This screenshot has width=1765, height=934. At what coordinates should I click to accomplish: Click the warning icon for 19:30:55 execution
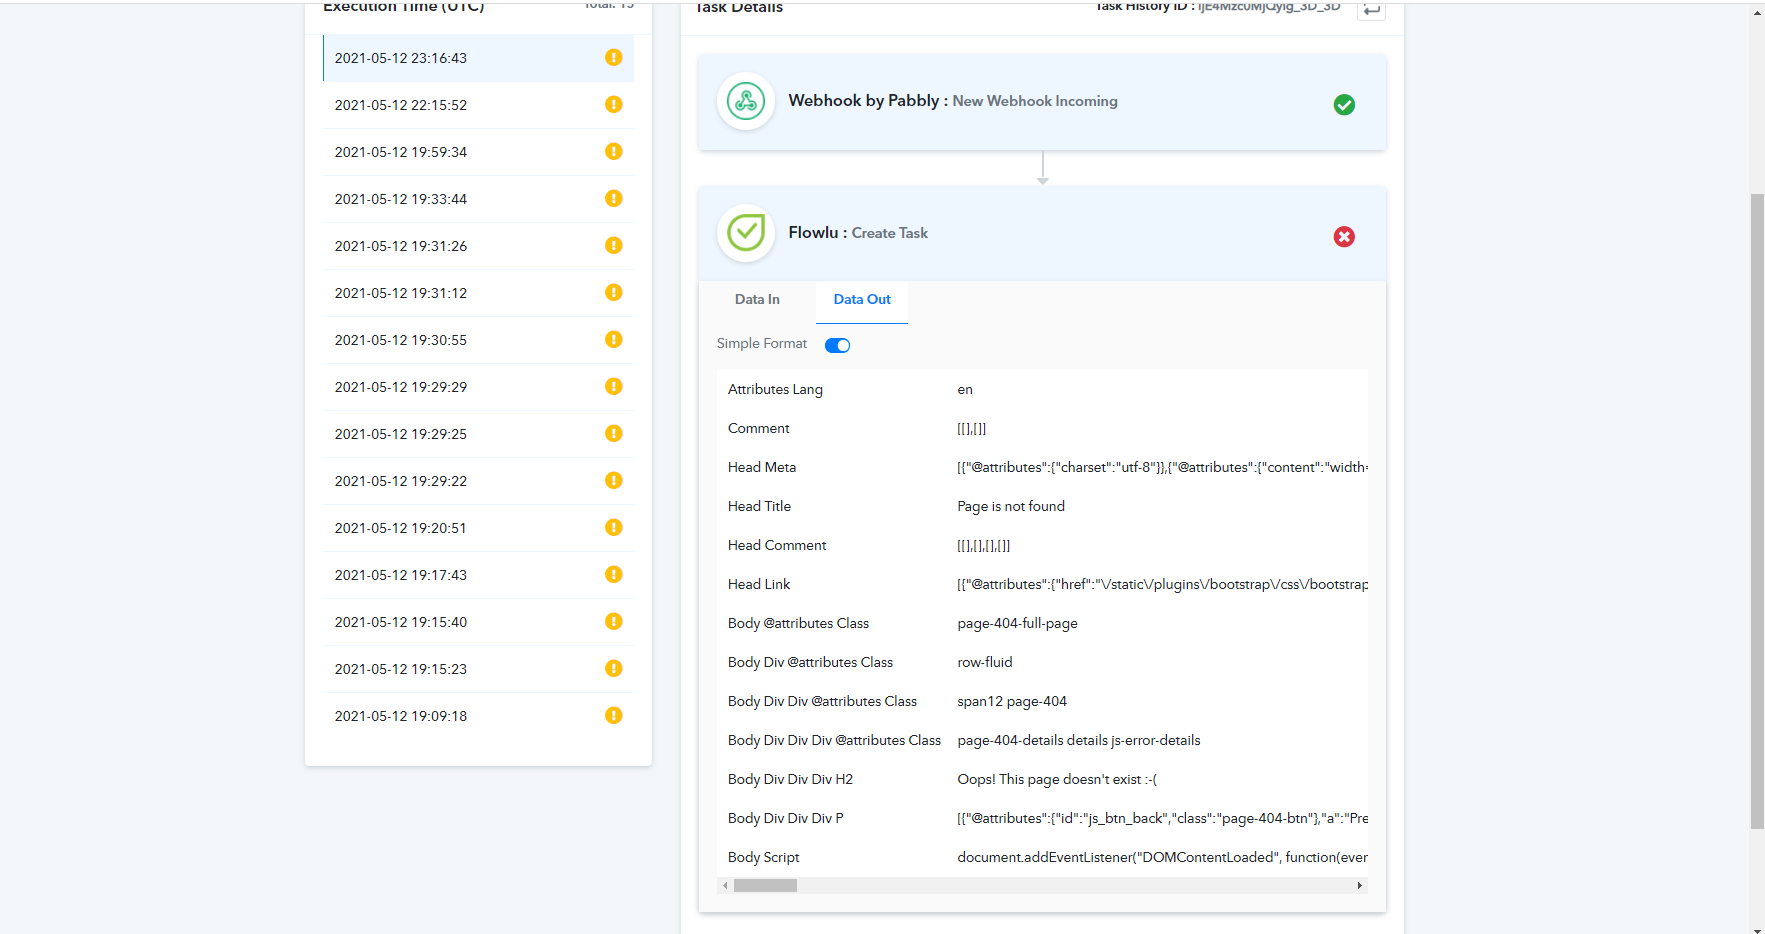[614, 340]
